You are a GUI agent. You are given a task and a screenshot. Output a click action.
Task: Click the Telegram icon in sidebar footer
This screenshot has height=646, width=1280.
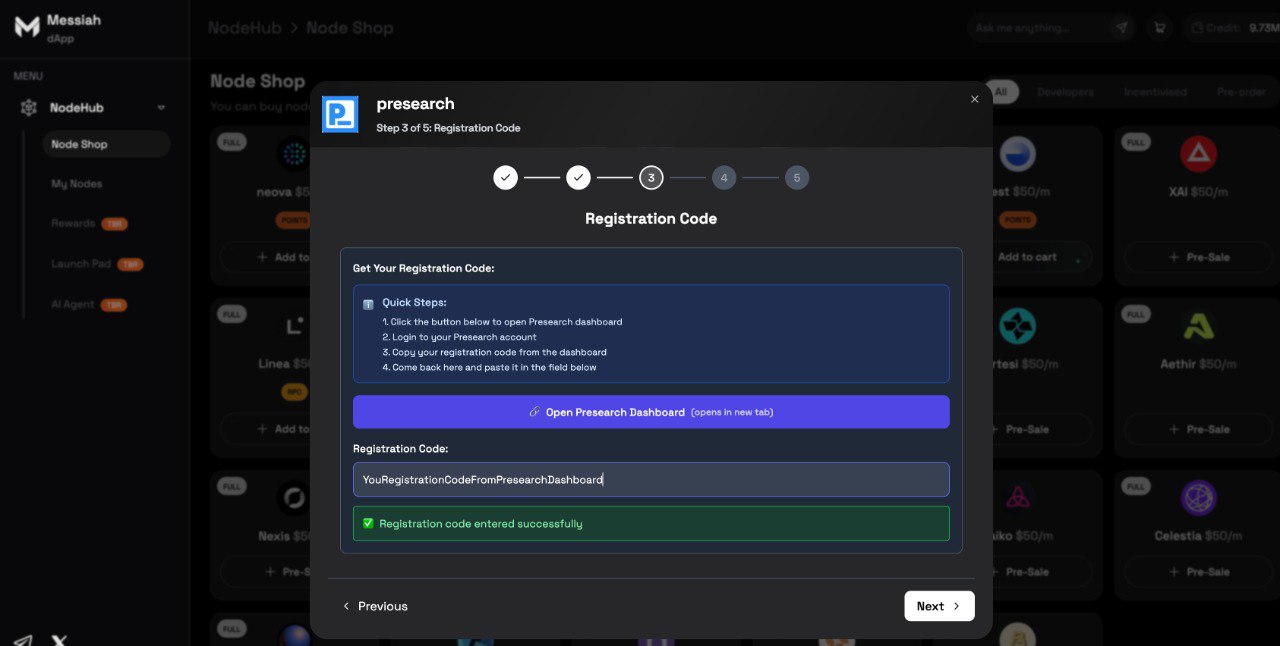(x=23, y=640)
